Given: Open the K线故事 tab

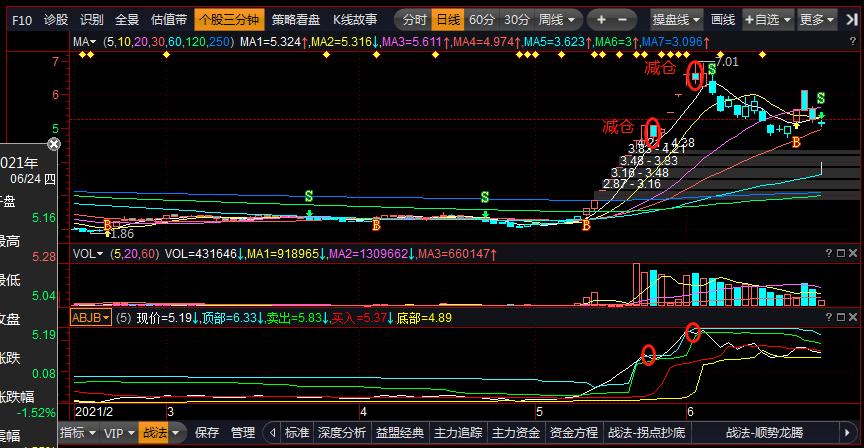Looking at the screenshot, I should (x=355, y=20).
